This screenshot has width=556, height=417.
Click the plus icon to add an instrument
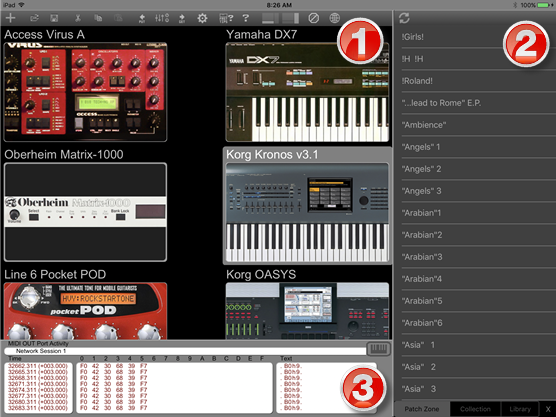click(x=11, y=18)
